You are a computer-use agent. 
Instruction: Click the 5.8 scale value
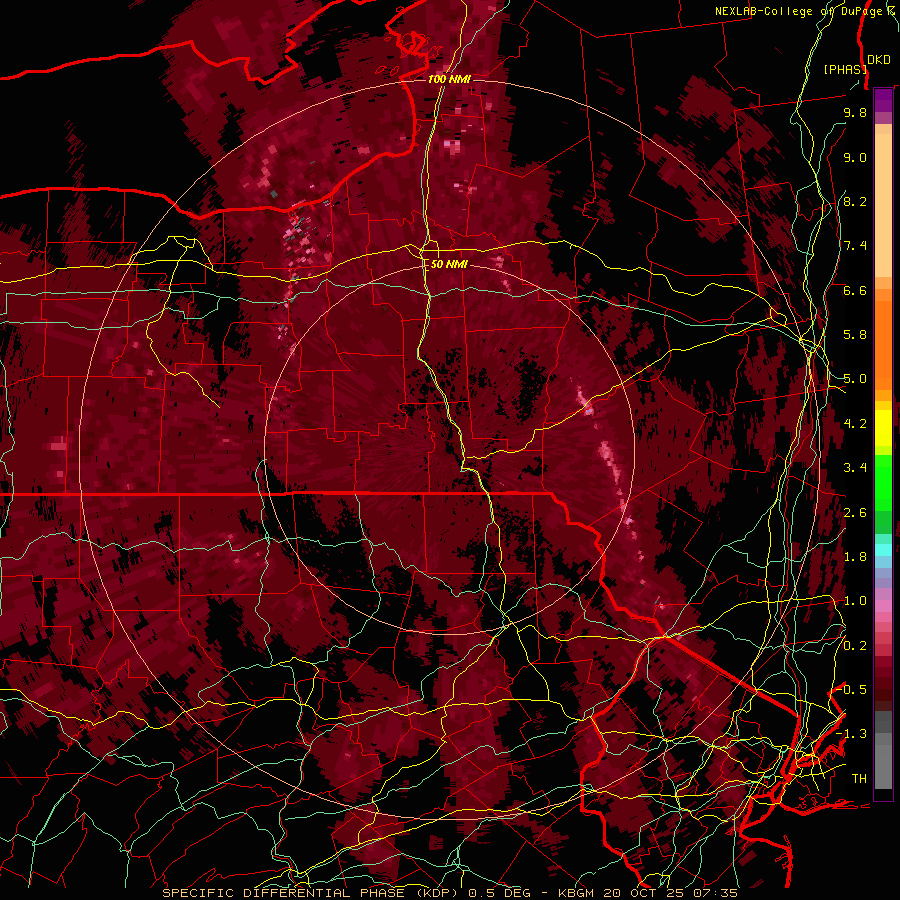click(855, 335)
